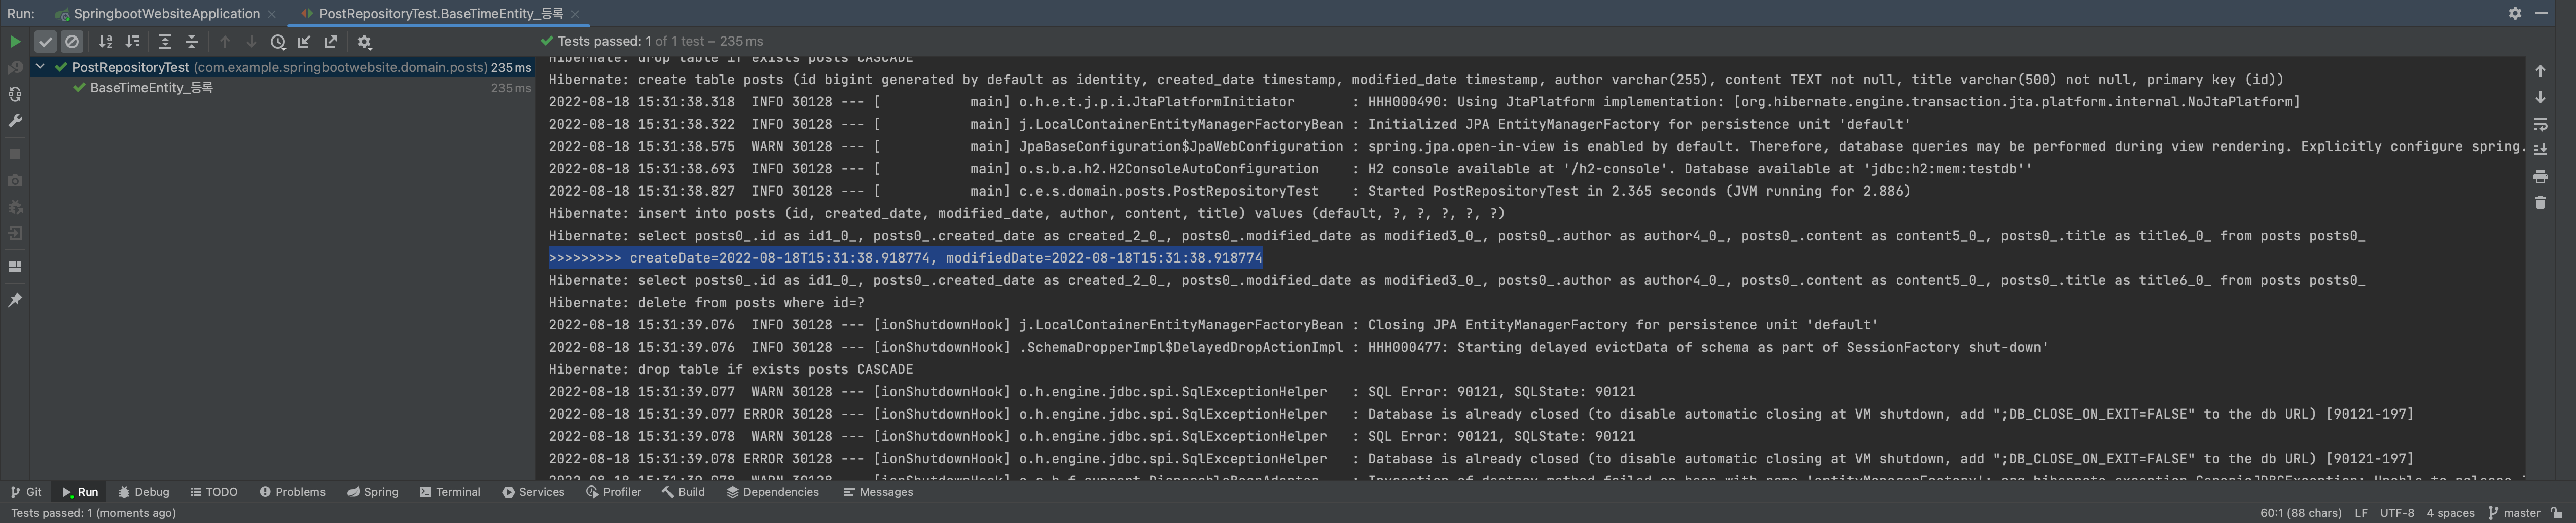
Task: Change LF line separator in status bar
Action: tap(2361, 513)
